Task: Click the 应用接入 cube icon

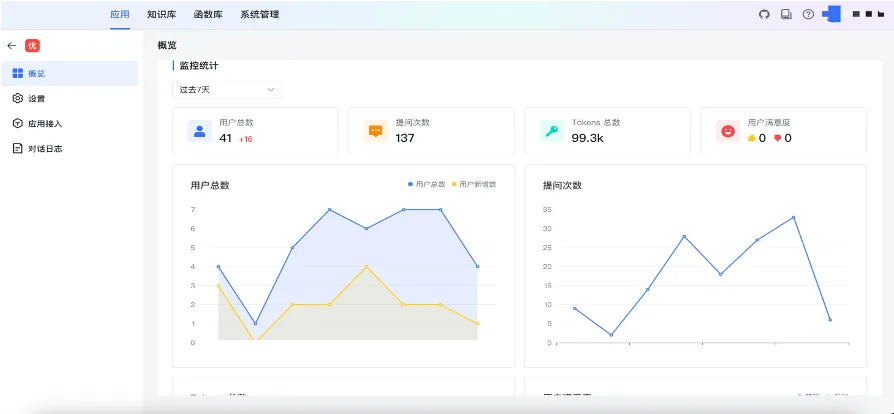Action: coord(18,123)
